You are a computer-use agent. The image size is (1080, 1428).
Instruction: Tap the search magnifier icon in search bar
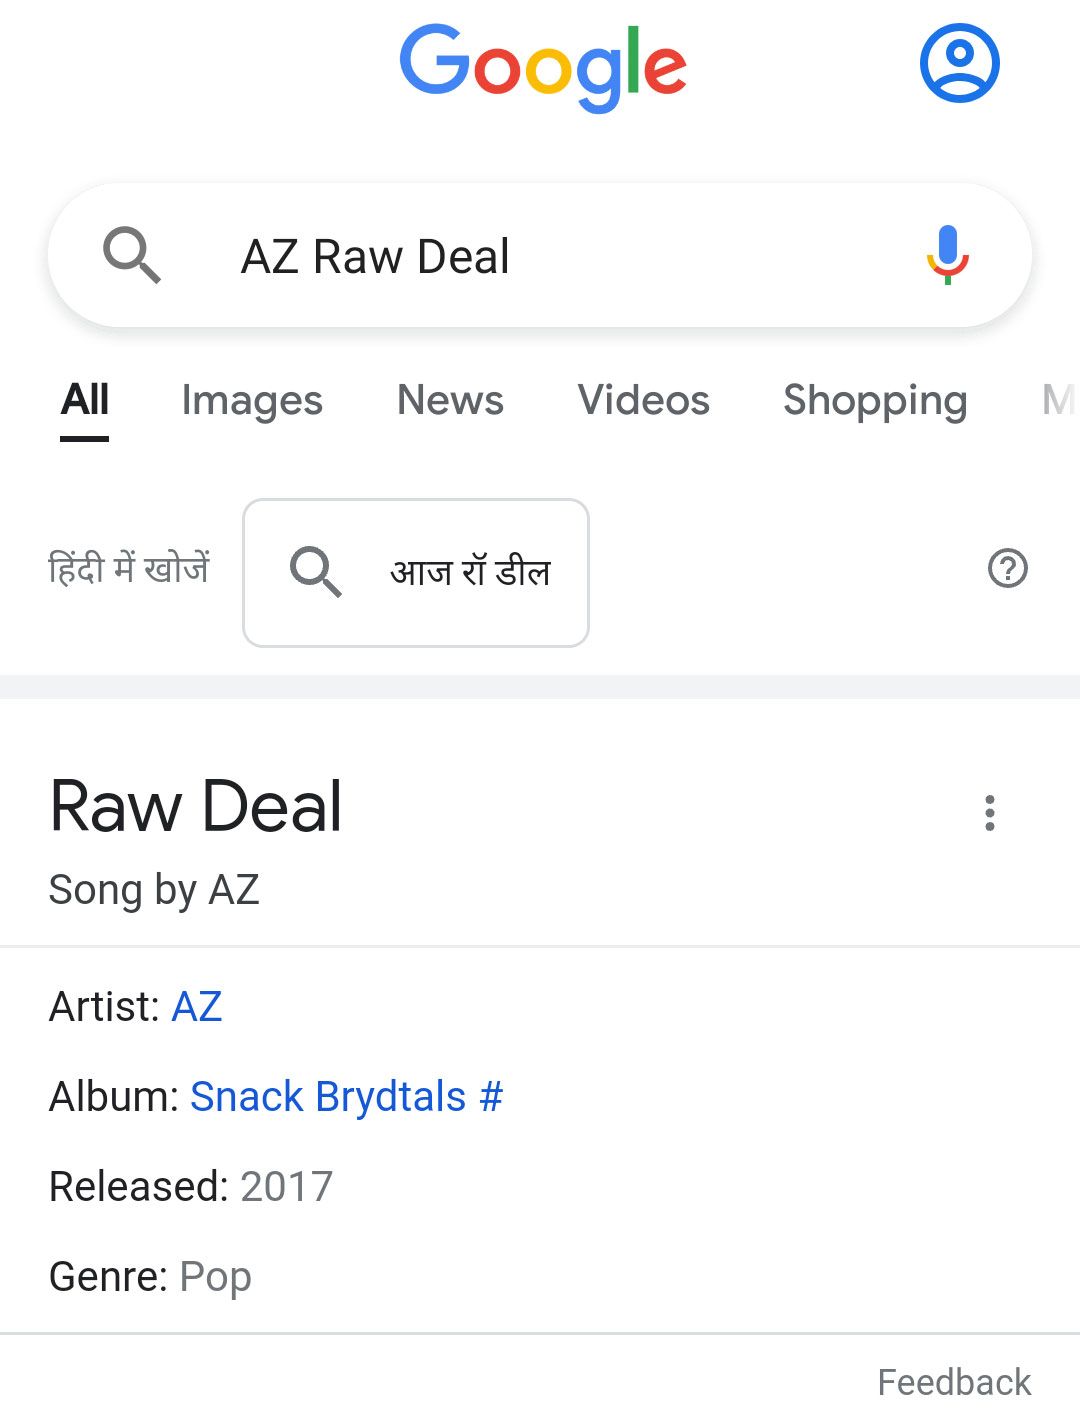(x=132, y=255)
